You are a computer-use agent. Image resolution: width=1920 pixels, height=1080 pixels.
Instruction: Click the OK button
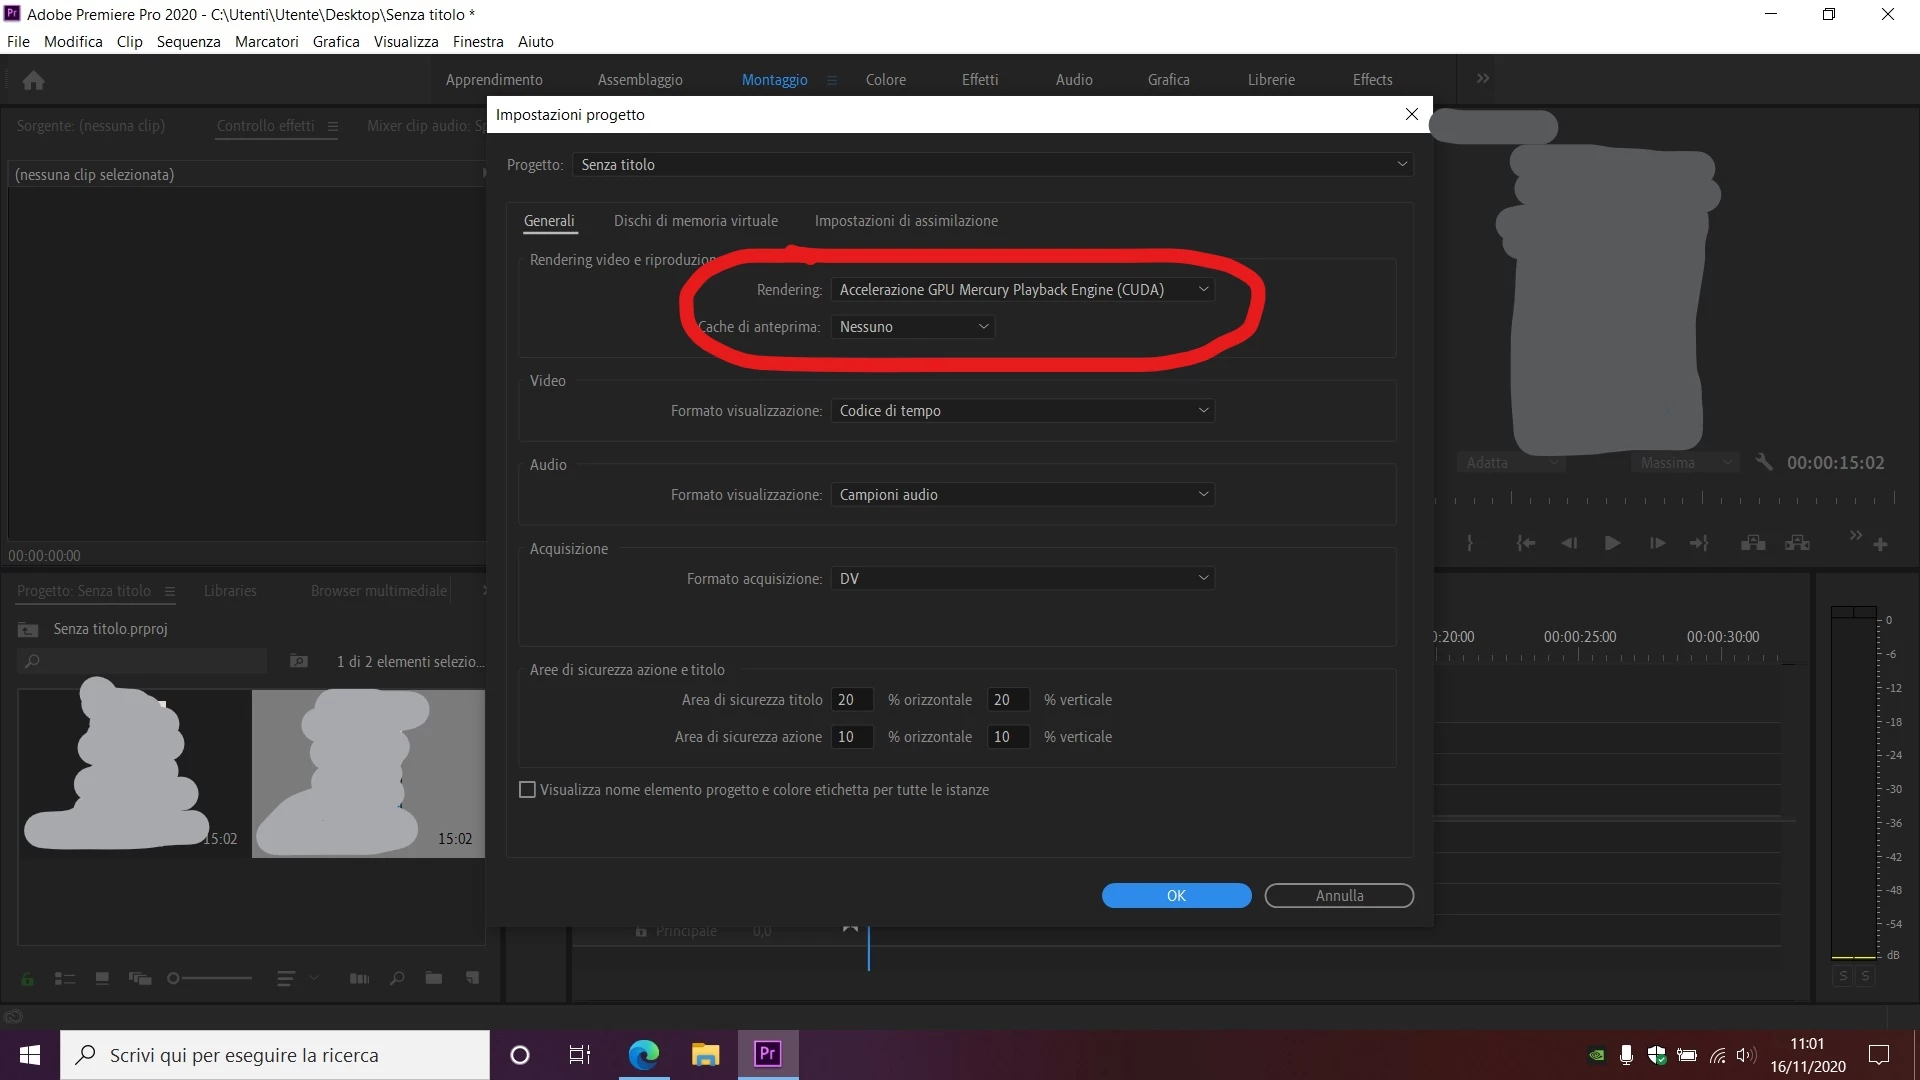point(1176,896)
